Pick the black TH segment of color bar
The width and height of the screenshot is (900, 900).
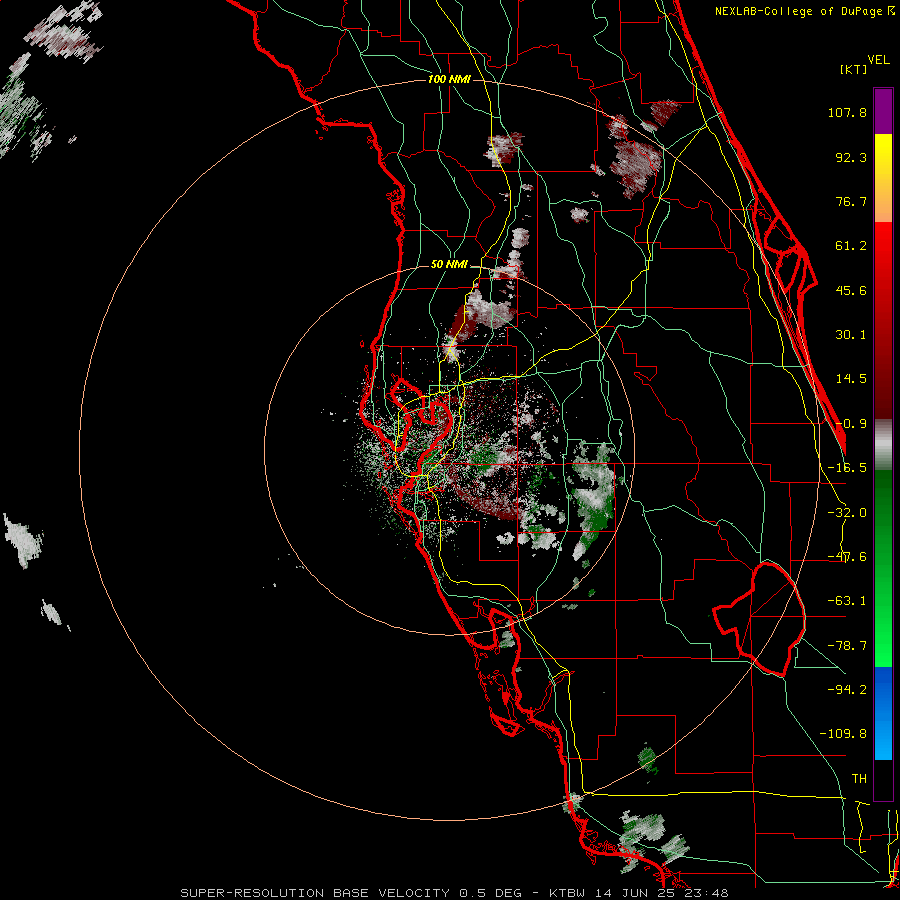[x=883, y=779]
